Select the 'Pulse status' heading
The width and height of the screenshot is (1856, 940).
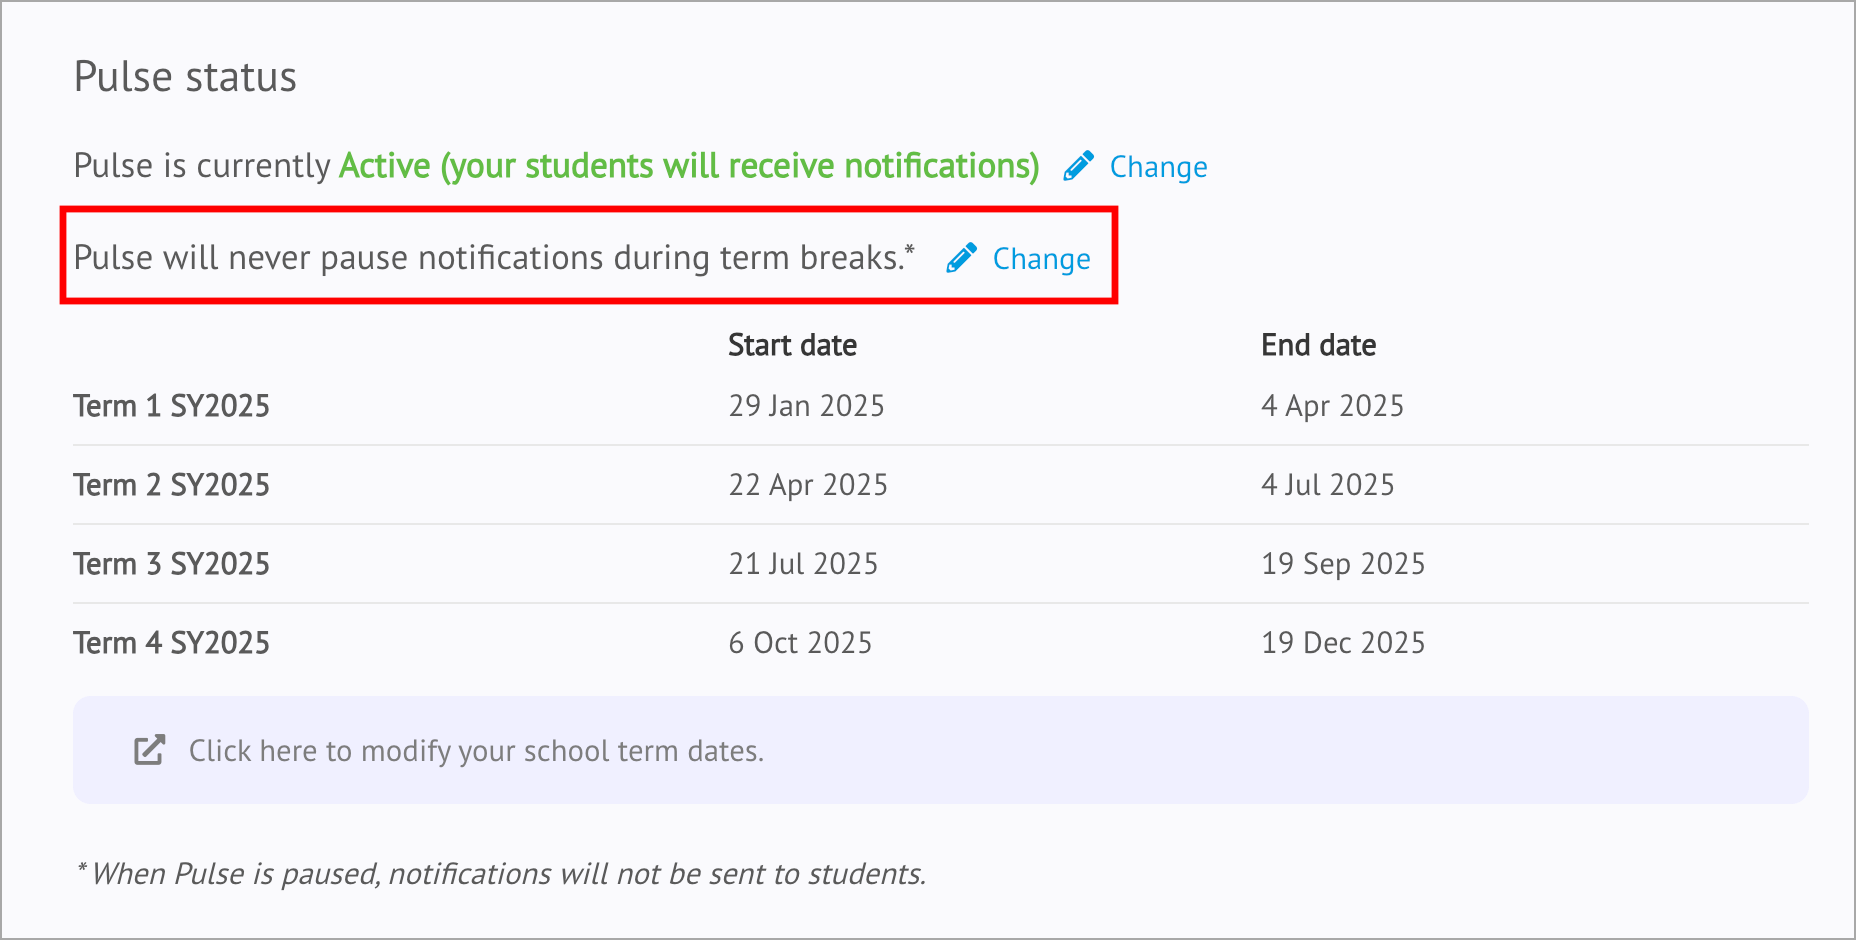click(x=185, y=77)
